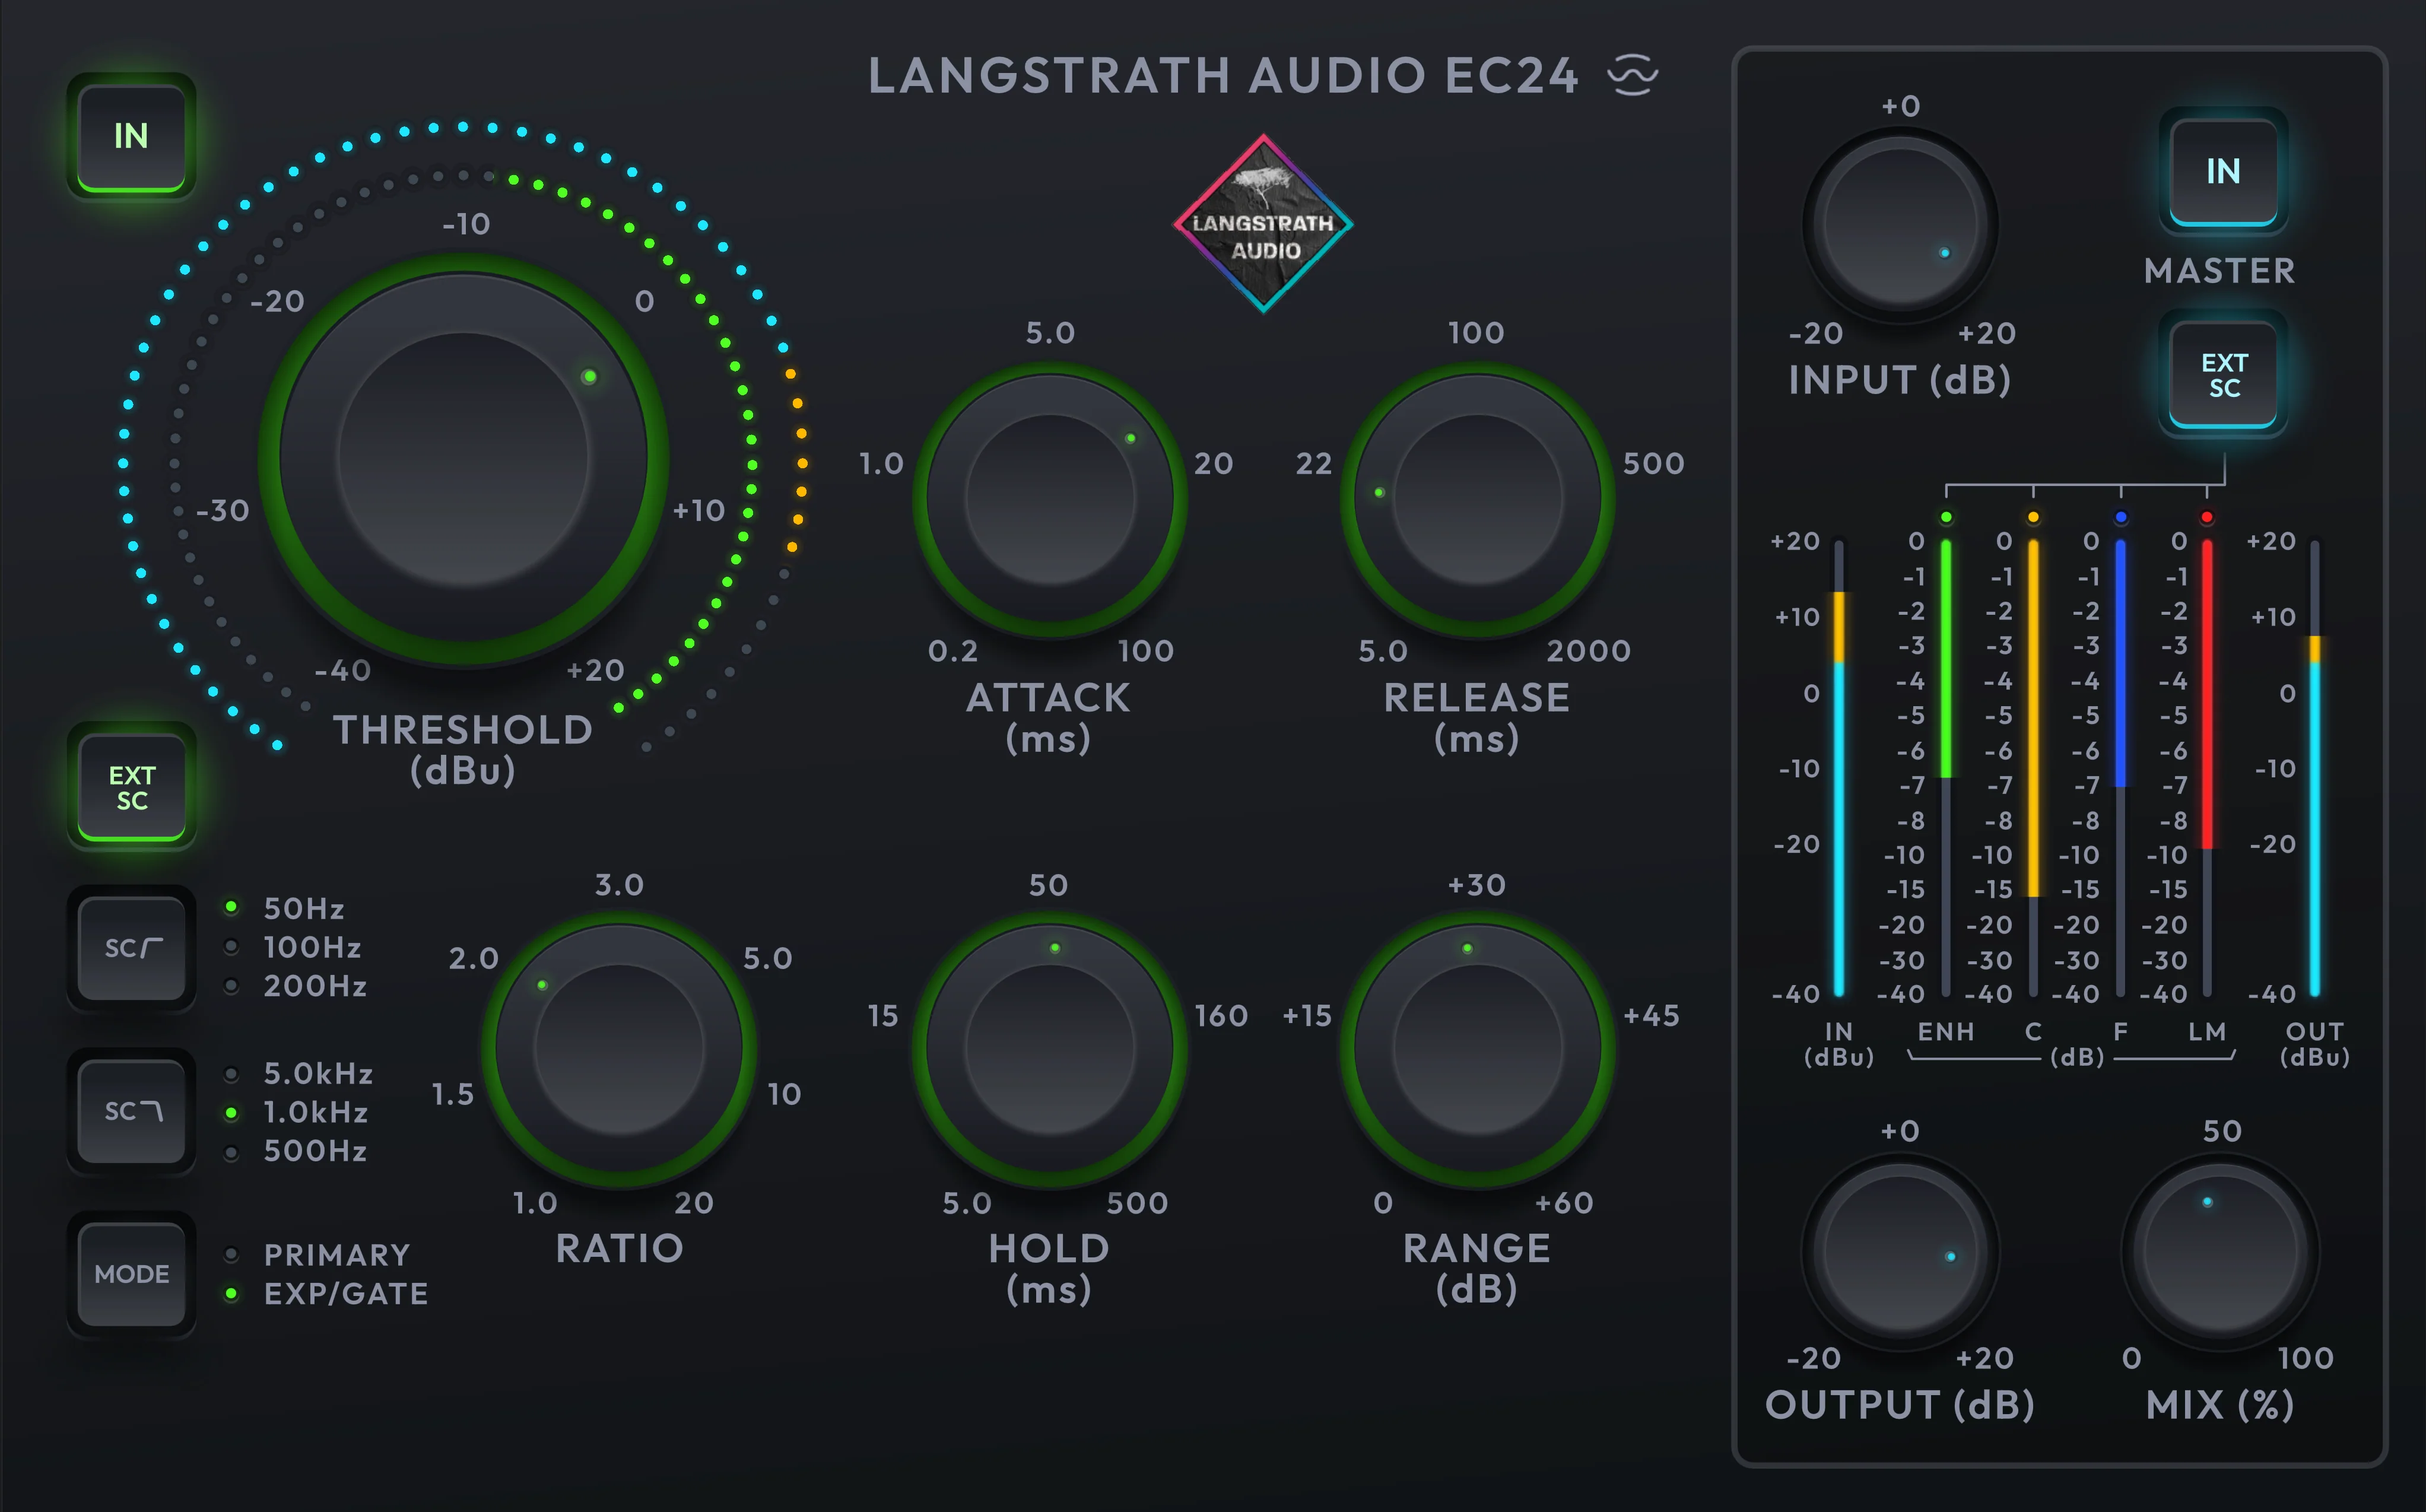Click the RATIO knob
This screenshot has width=2426, height=1512.
[x=619, y=1048]
